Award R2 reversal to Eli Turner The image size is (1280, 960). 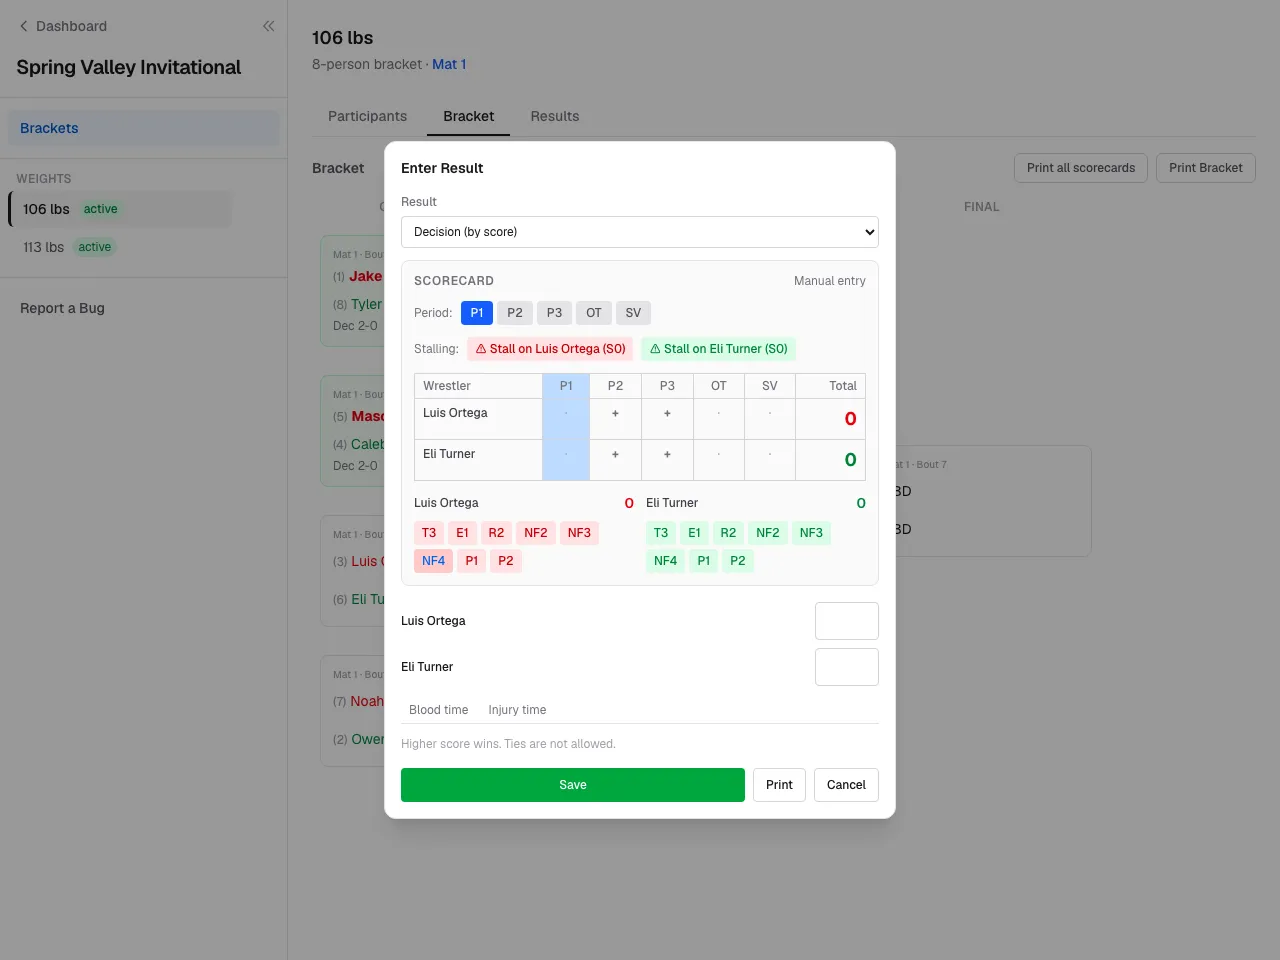pos(728,533)
